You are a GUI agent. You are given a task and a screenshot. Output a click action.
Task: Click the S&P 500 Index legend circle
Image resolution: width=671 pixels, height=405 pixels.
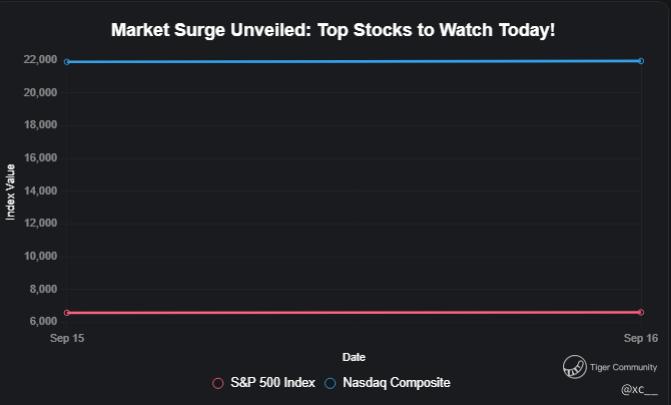[218, 383]
